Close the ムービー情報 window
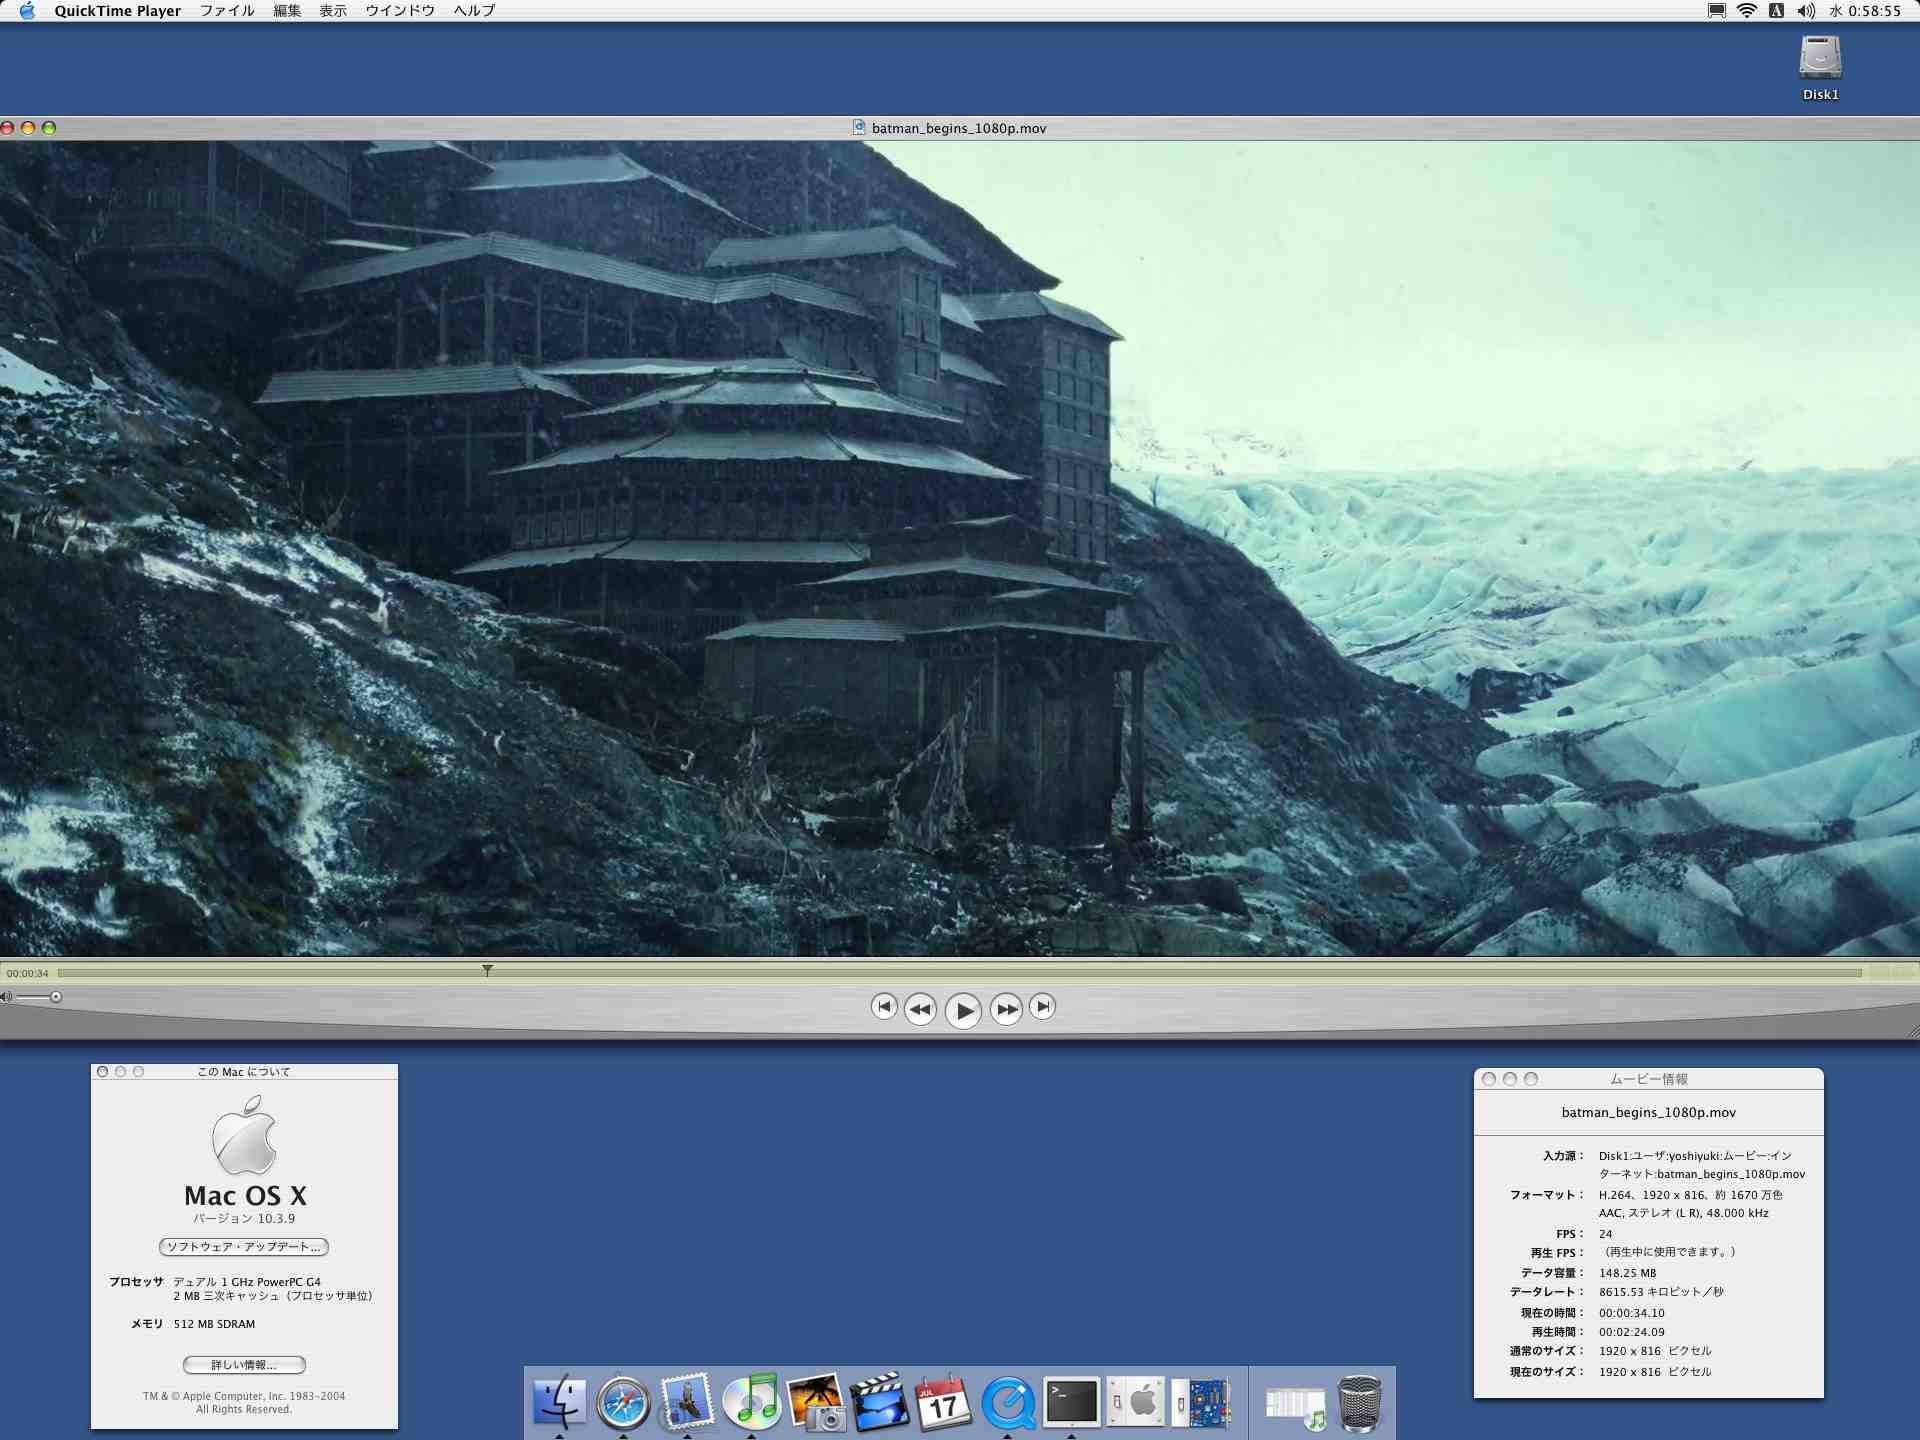Image resolution: width=1920 pixels, height=1440 pixels. (1489, 1079)
